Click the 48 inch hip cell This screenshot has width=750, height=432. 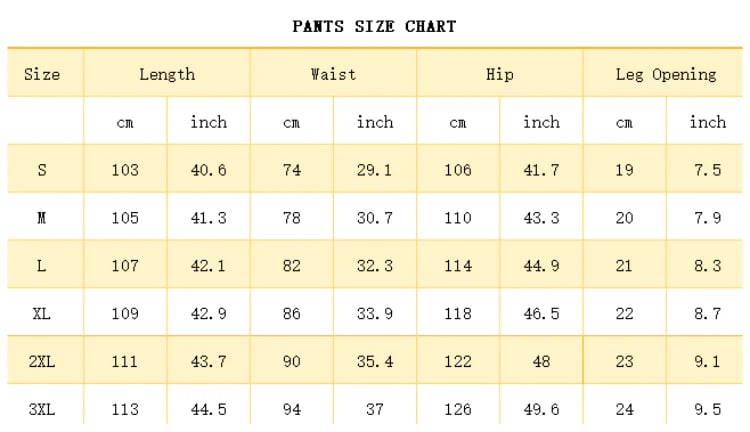[541, 362]
